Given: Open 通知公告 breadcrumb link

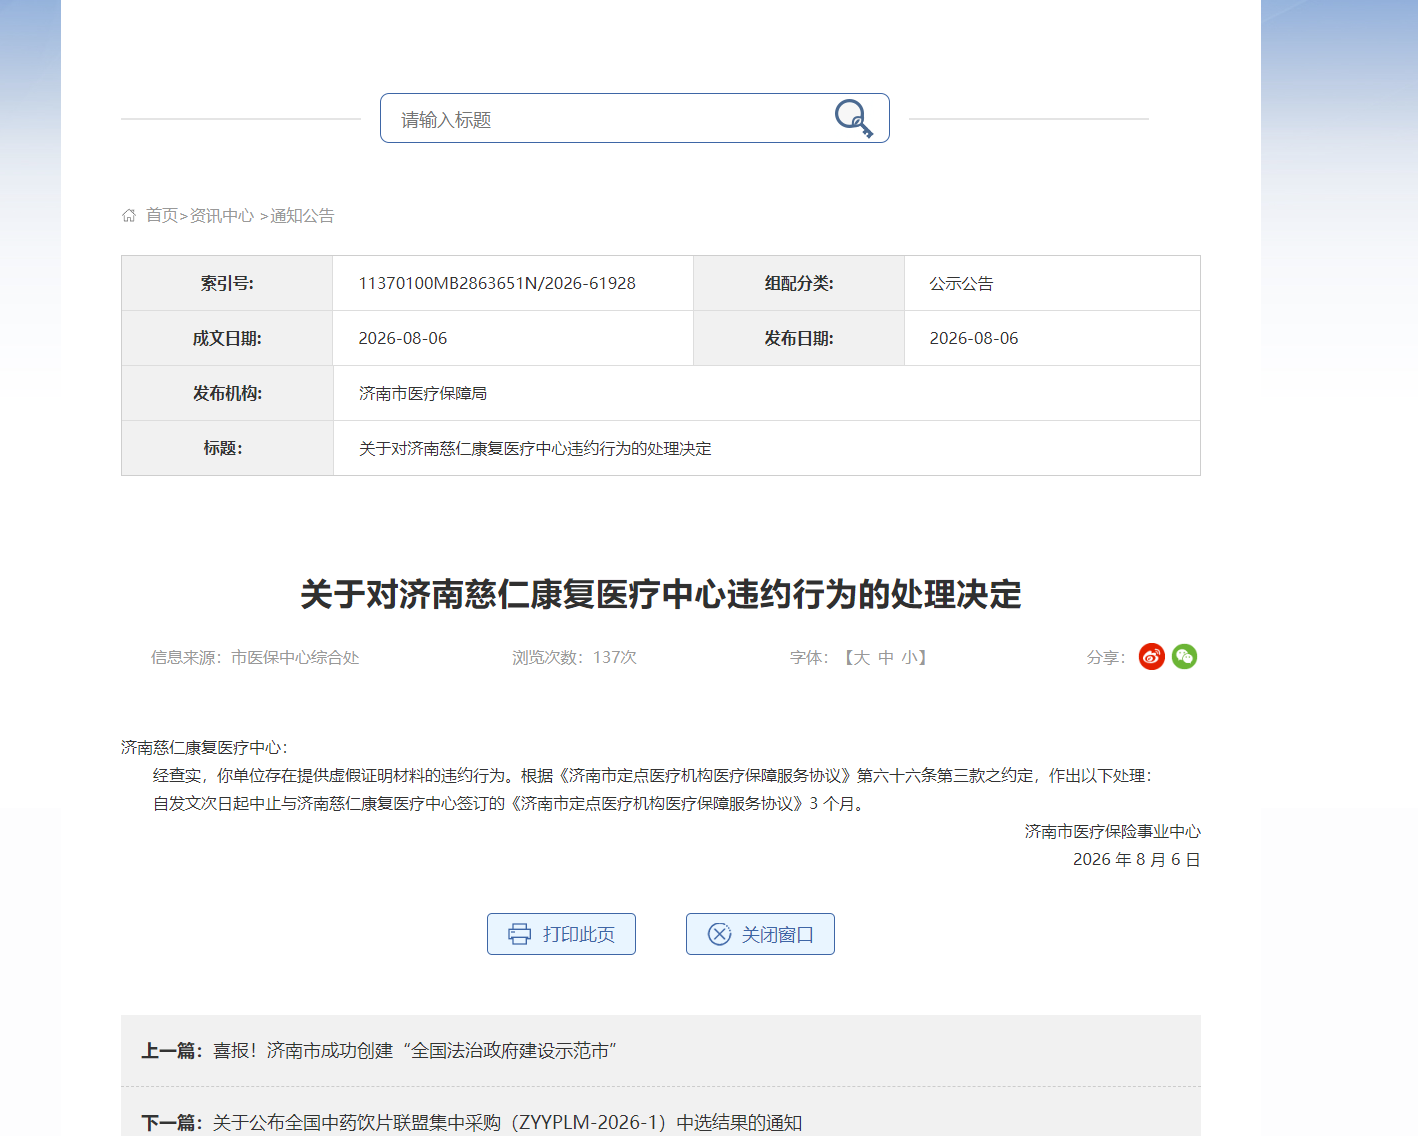Looking at the screenshot, I should point(302,215).
